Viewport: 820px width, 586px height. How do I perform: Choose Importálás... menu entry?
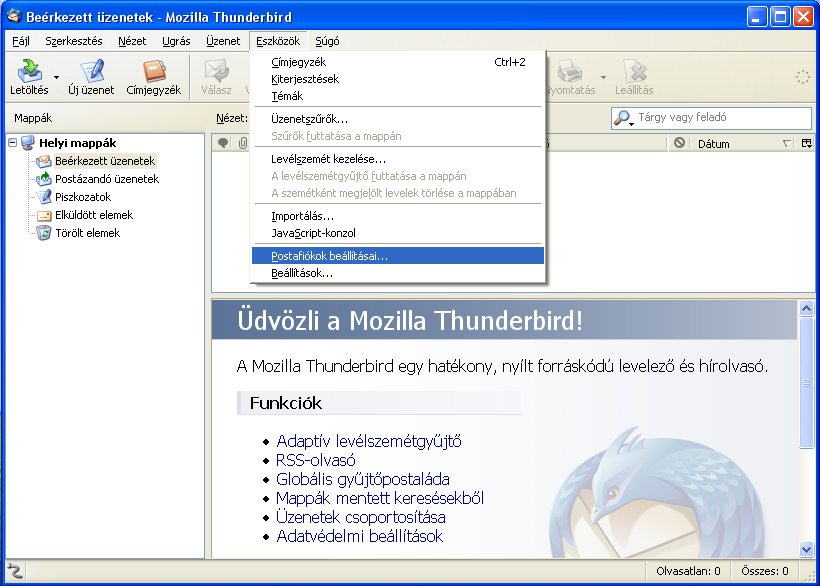(398, 216)
